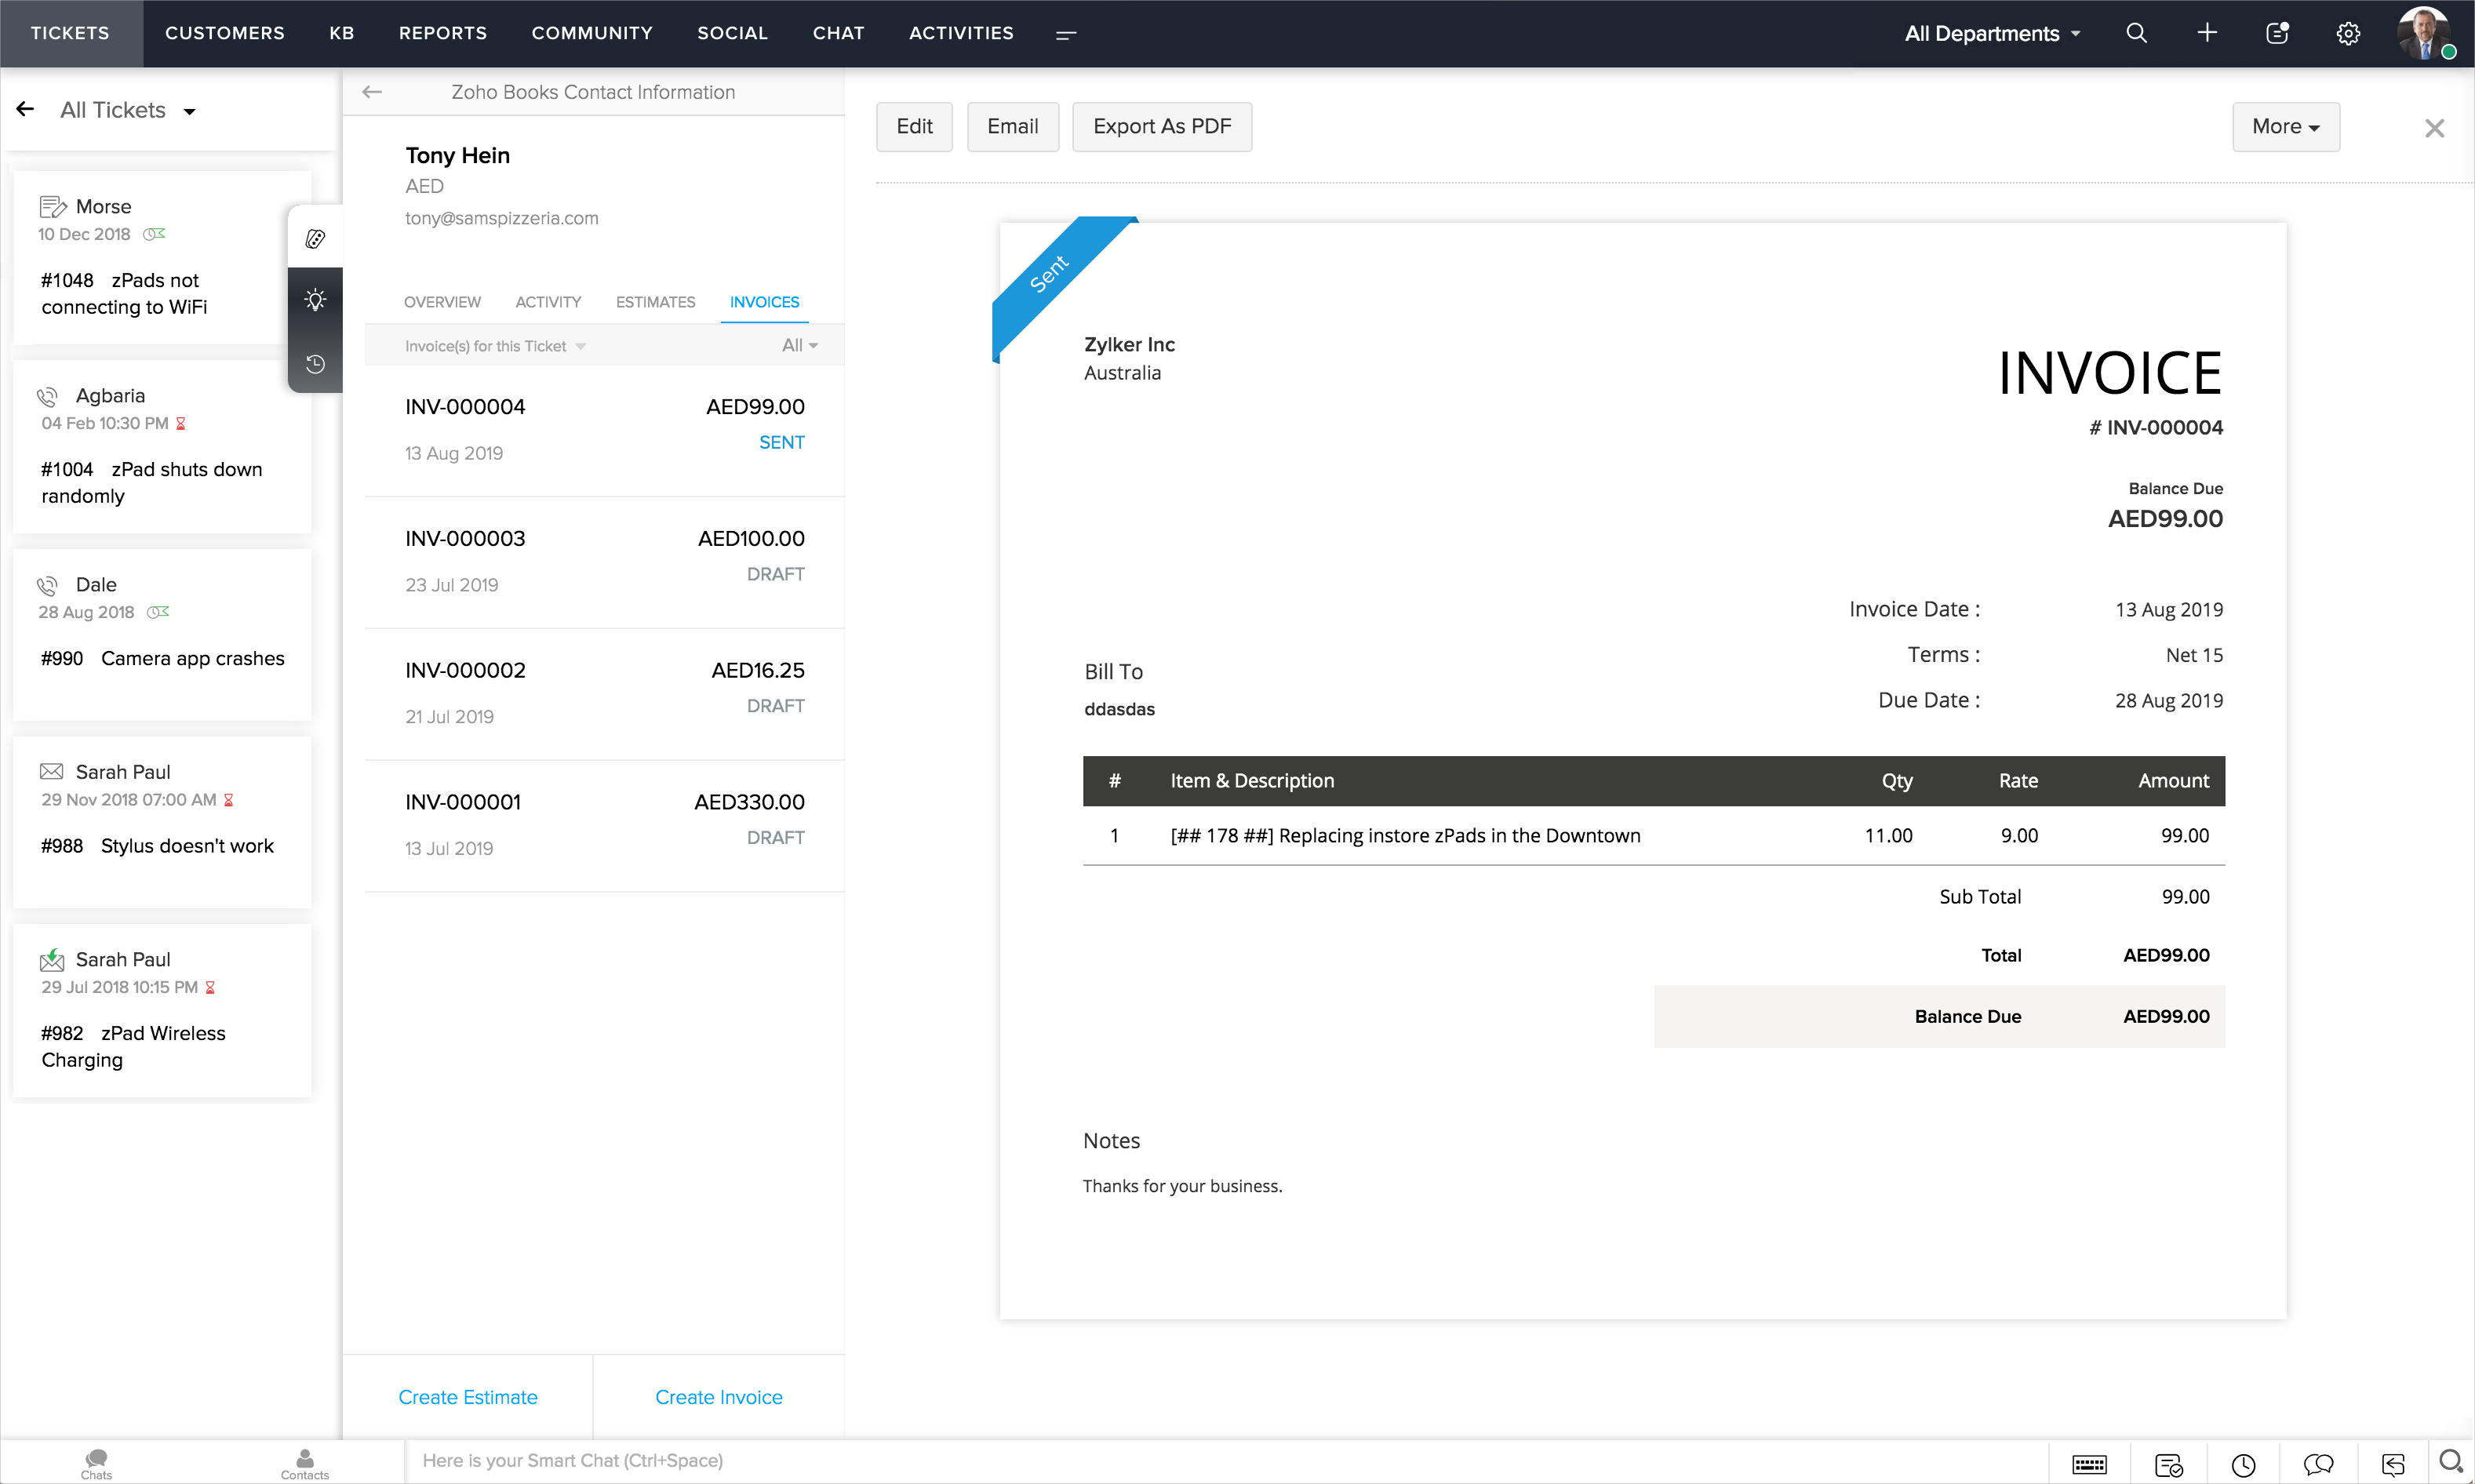Open the settings gear icon
This screenshot has height=1484, width=2475.
2348,33
